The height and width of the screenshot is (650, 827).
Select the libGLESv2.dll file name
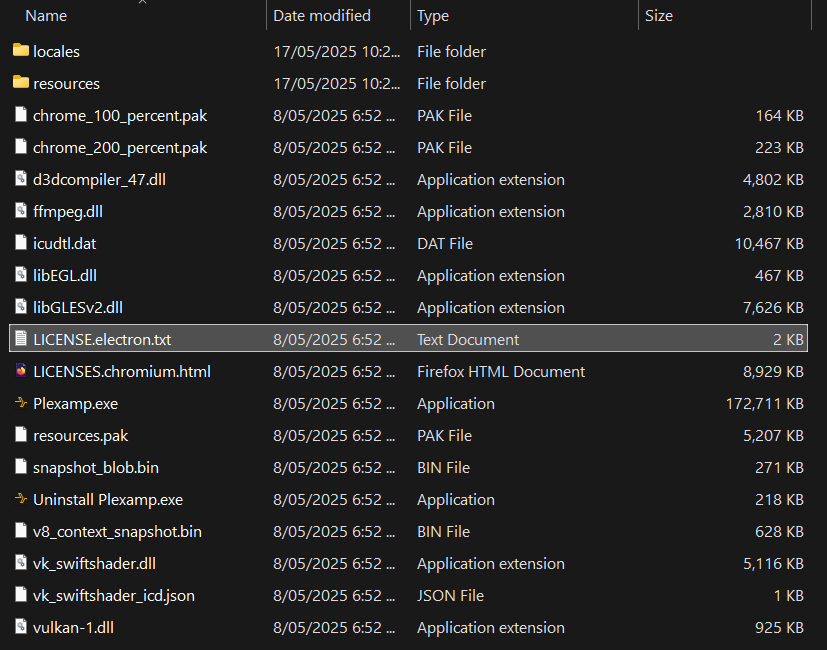coord(78,308)
